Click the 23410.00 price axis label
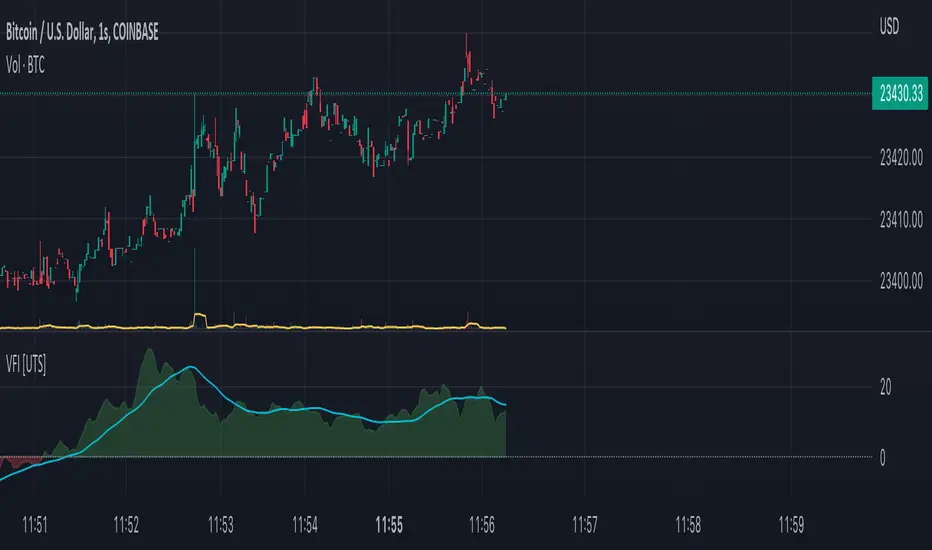The width and height of the screenshot is (932, 550). click(x=901, y=219)
